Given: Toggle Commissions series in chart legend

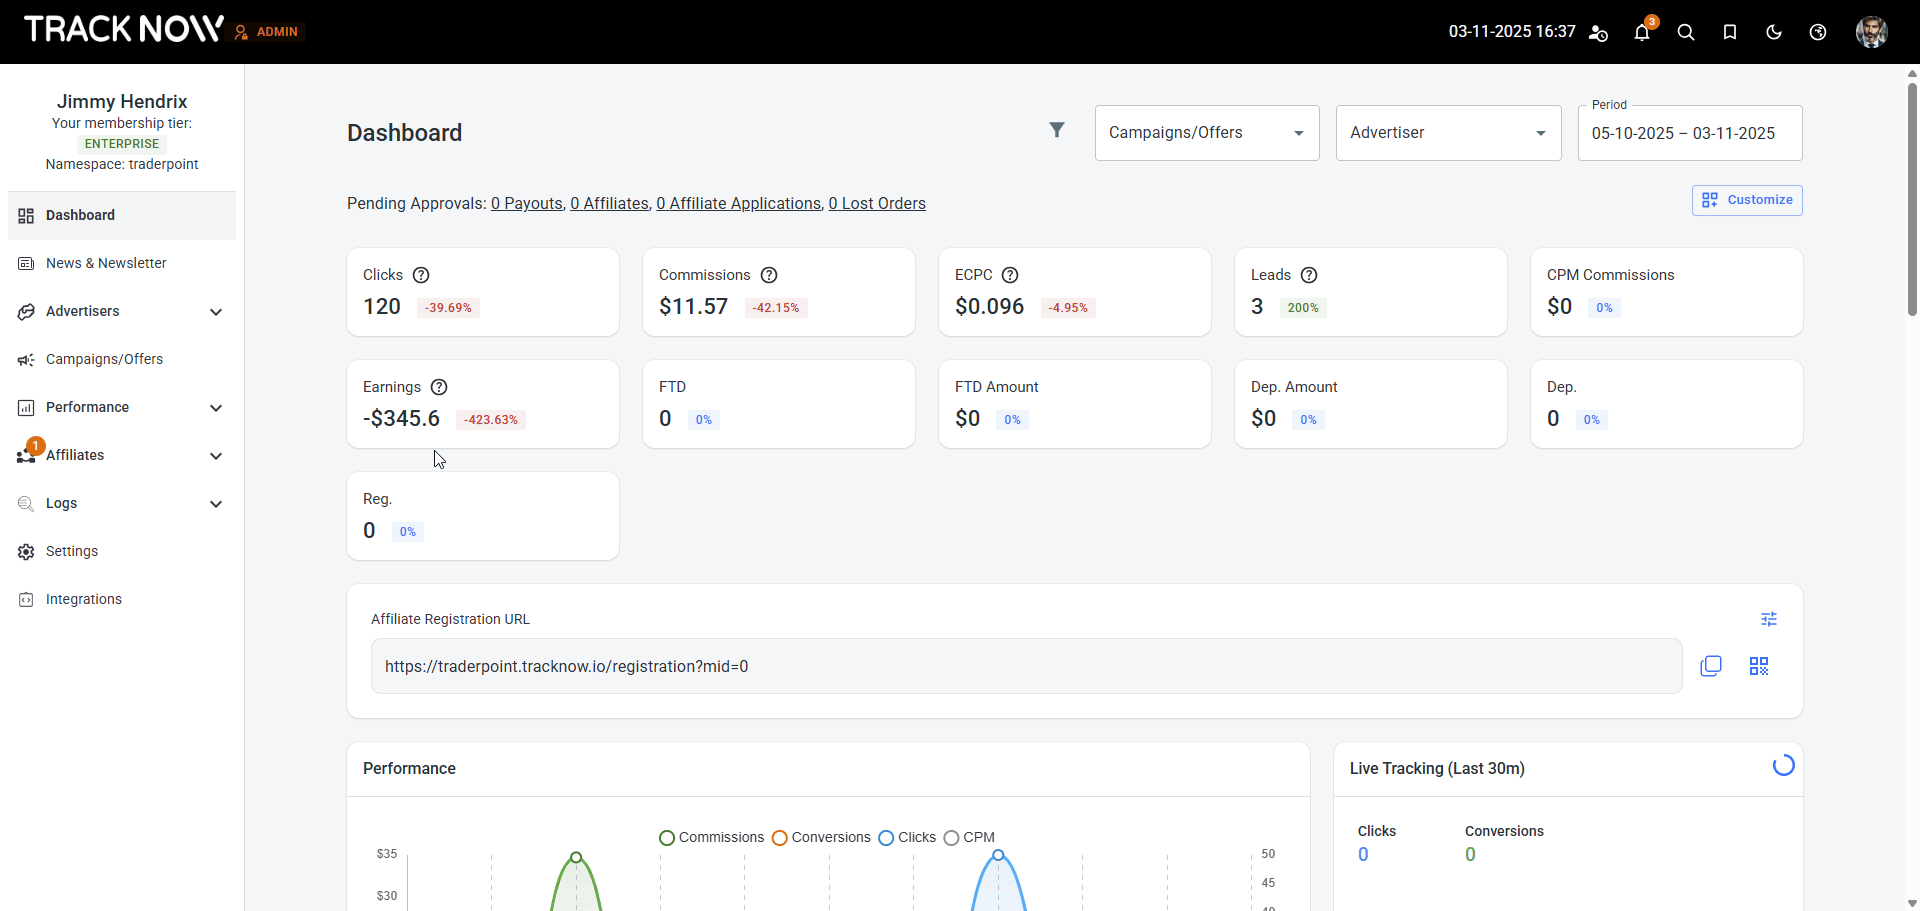Looking at the screenshot, I should (711, 838).
